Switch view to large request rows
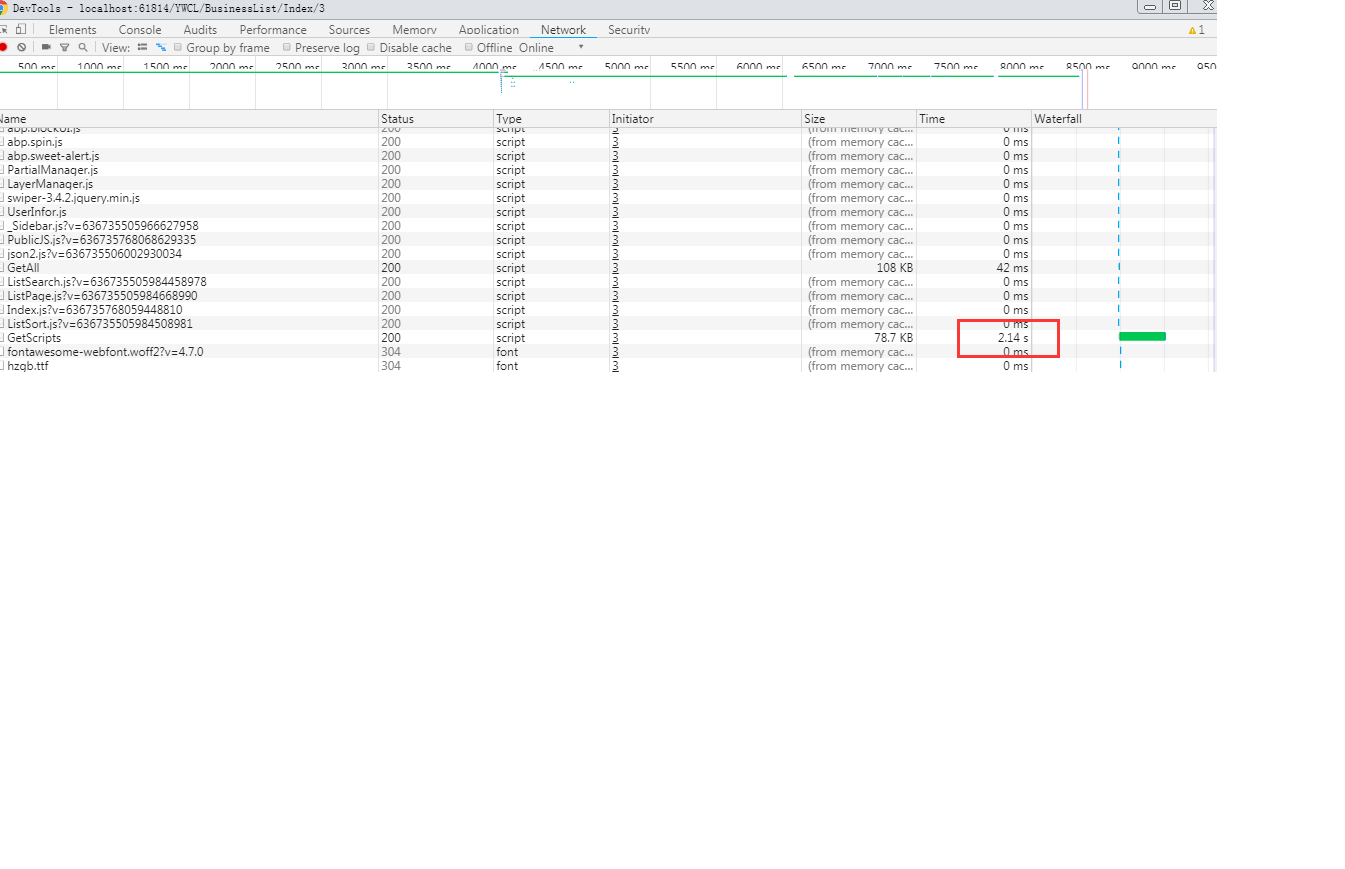The image size is (1345, 869). click(143, 47)
